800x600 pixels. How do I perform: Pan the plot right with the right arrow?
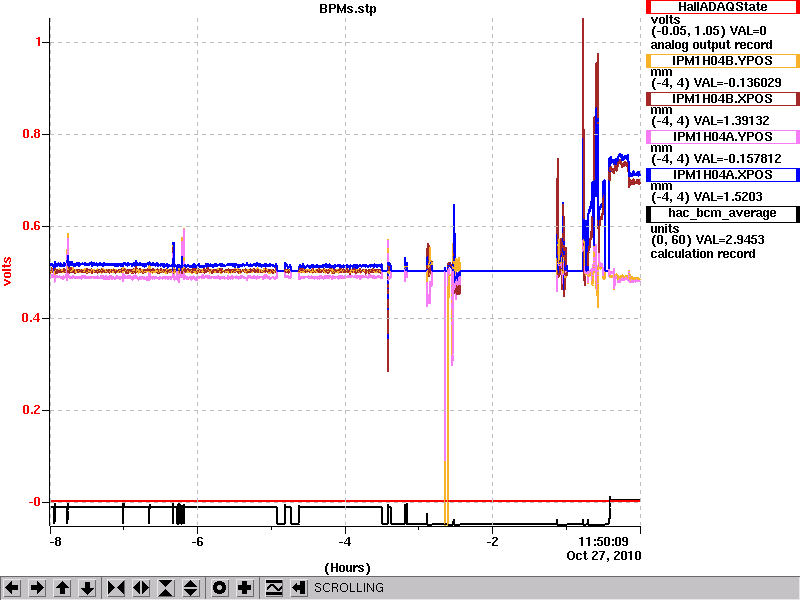click(x=37, y=588)
